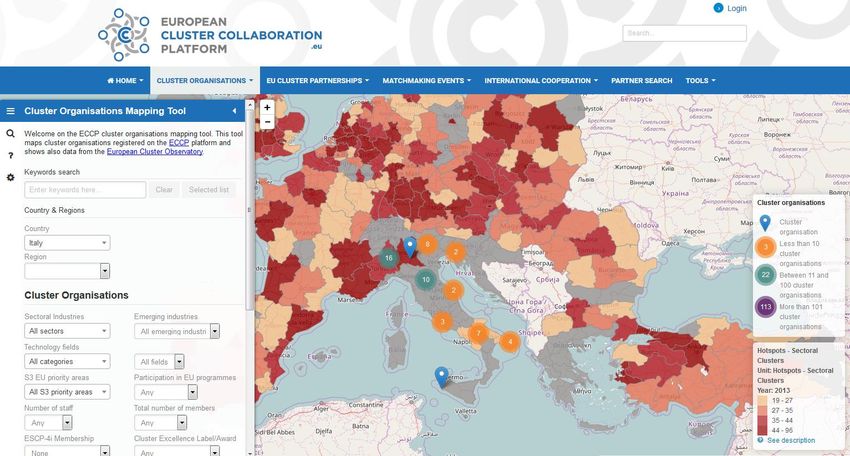Select the search magnifier sidebar icon
850x456 pixels.
10,133
